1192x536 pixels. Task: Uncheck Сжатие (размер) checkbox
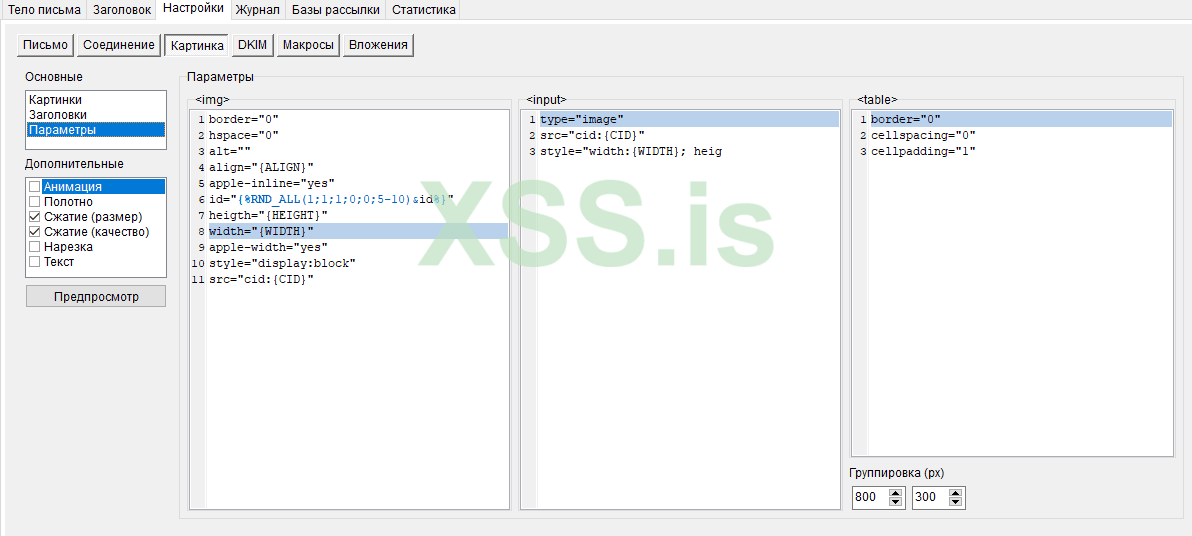tap(34, 217)
